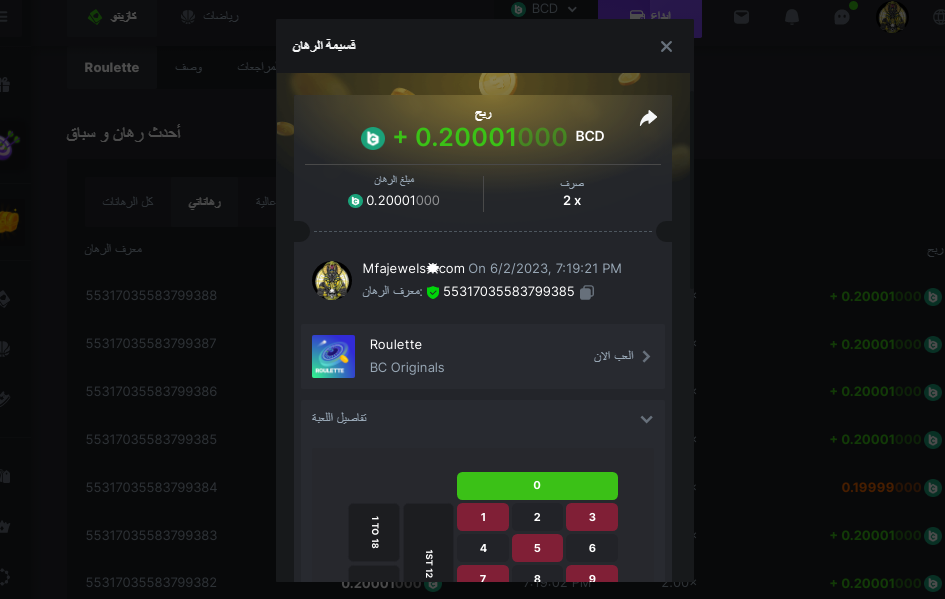Copy the bet ID to clipboard

click(586, 292)
